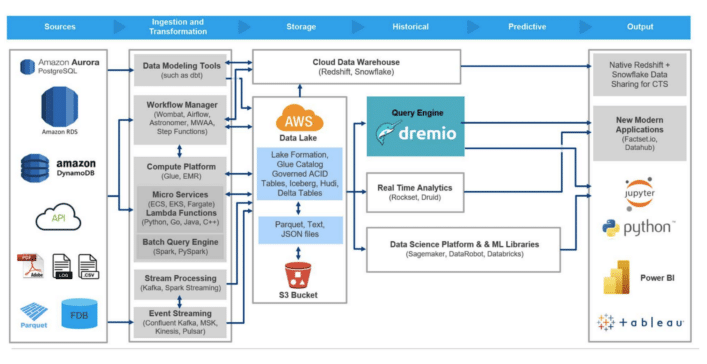707x364 pixels.
Task: Select the Python logo
Action: point(638,228)
